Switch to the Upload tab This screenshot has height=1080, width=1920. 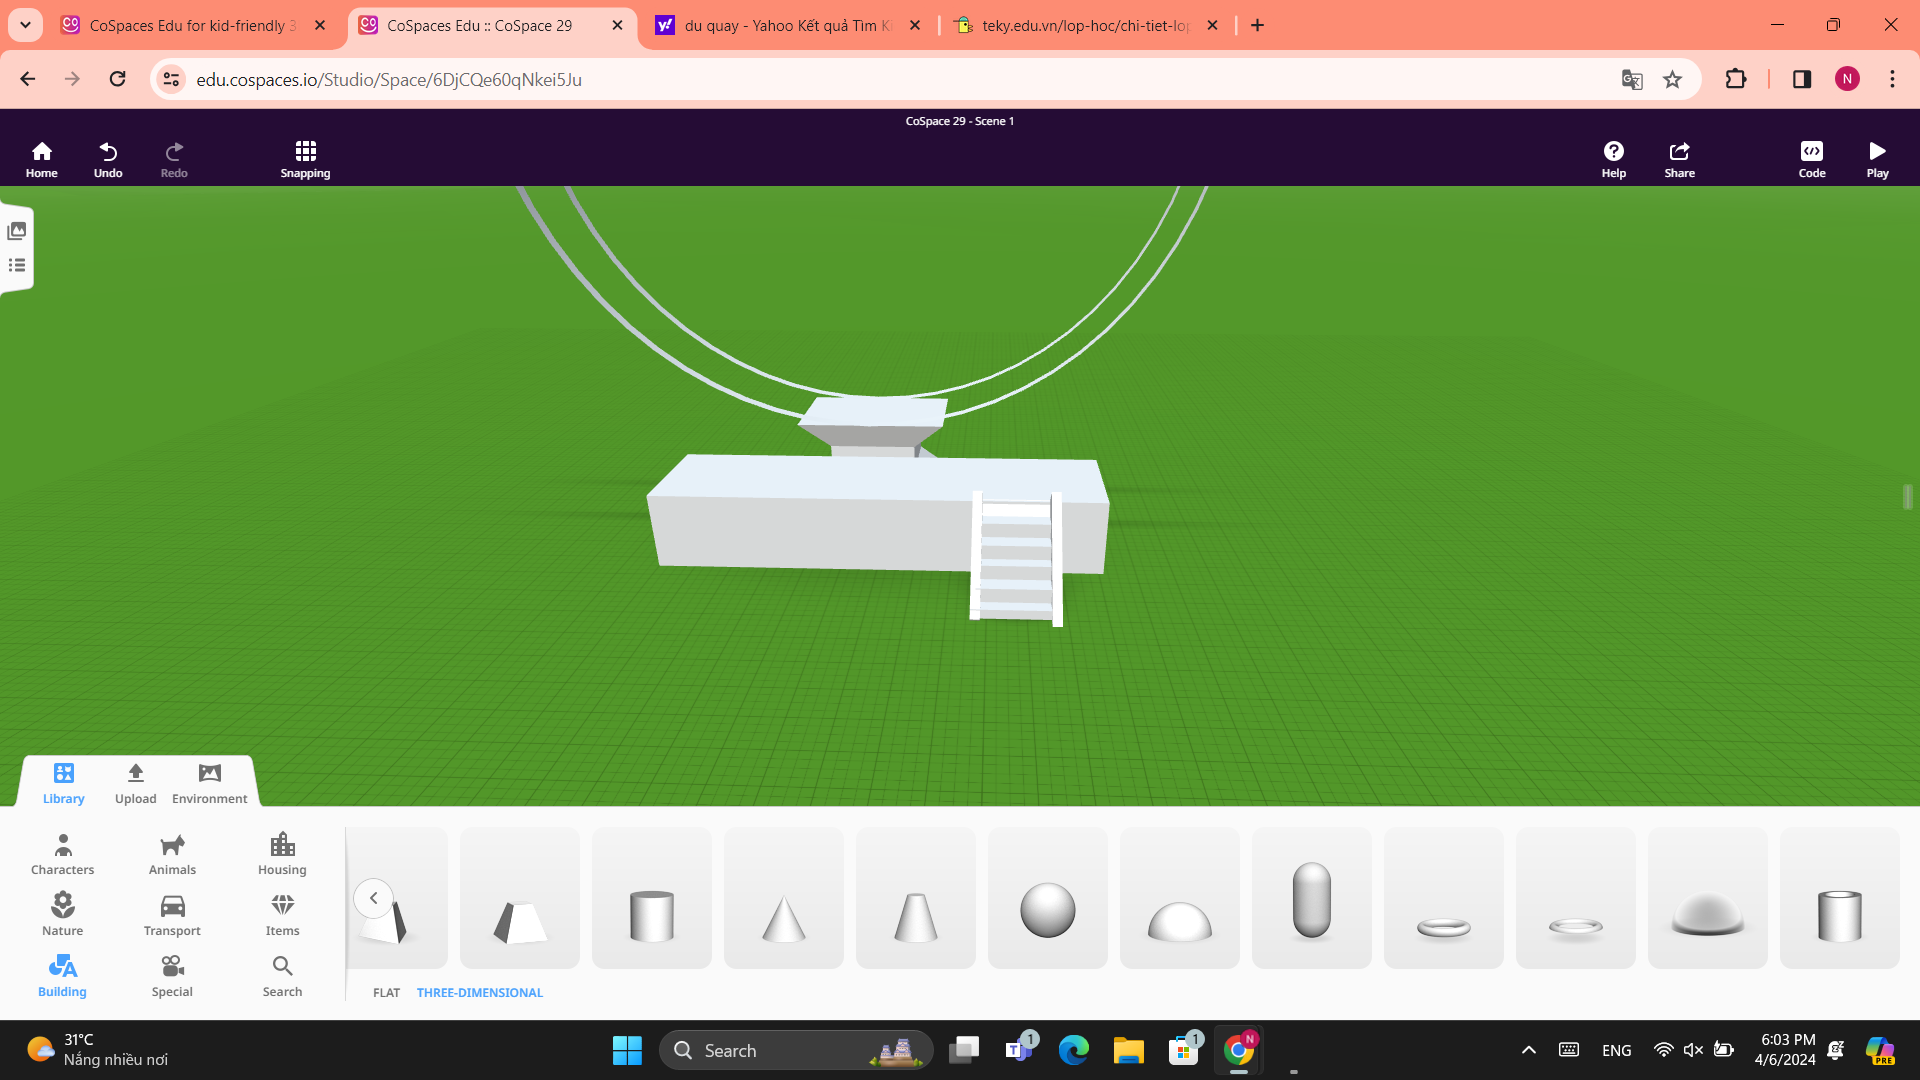pos(136,783)
